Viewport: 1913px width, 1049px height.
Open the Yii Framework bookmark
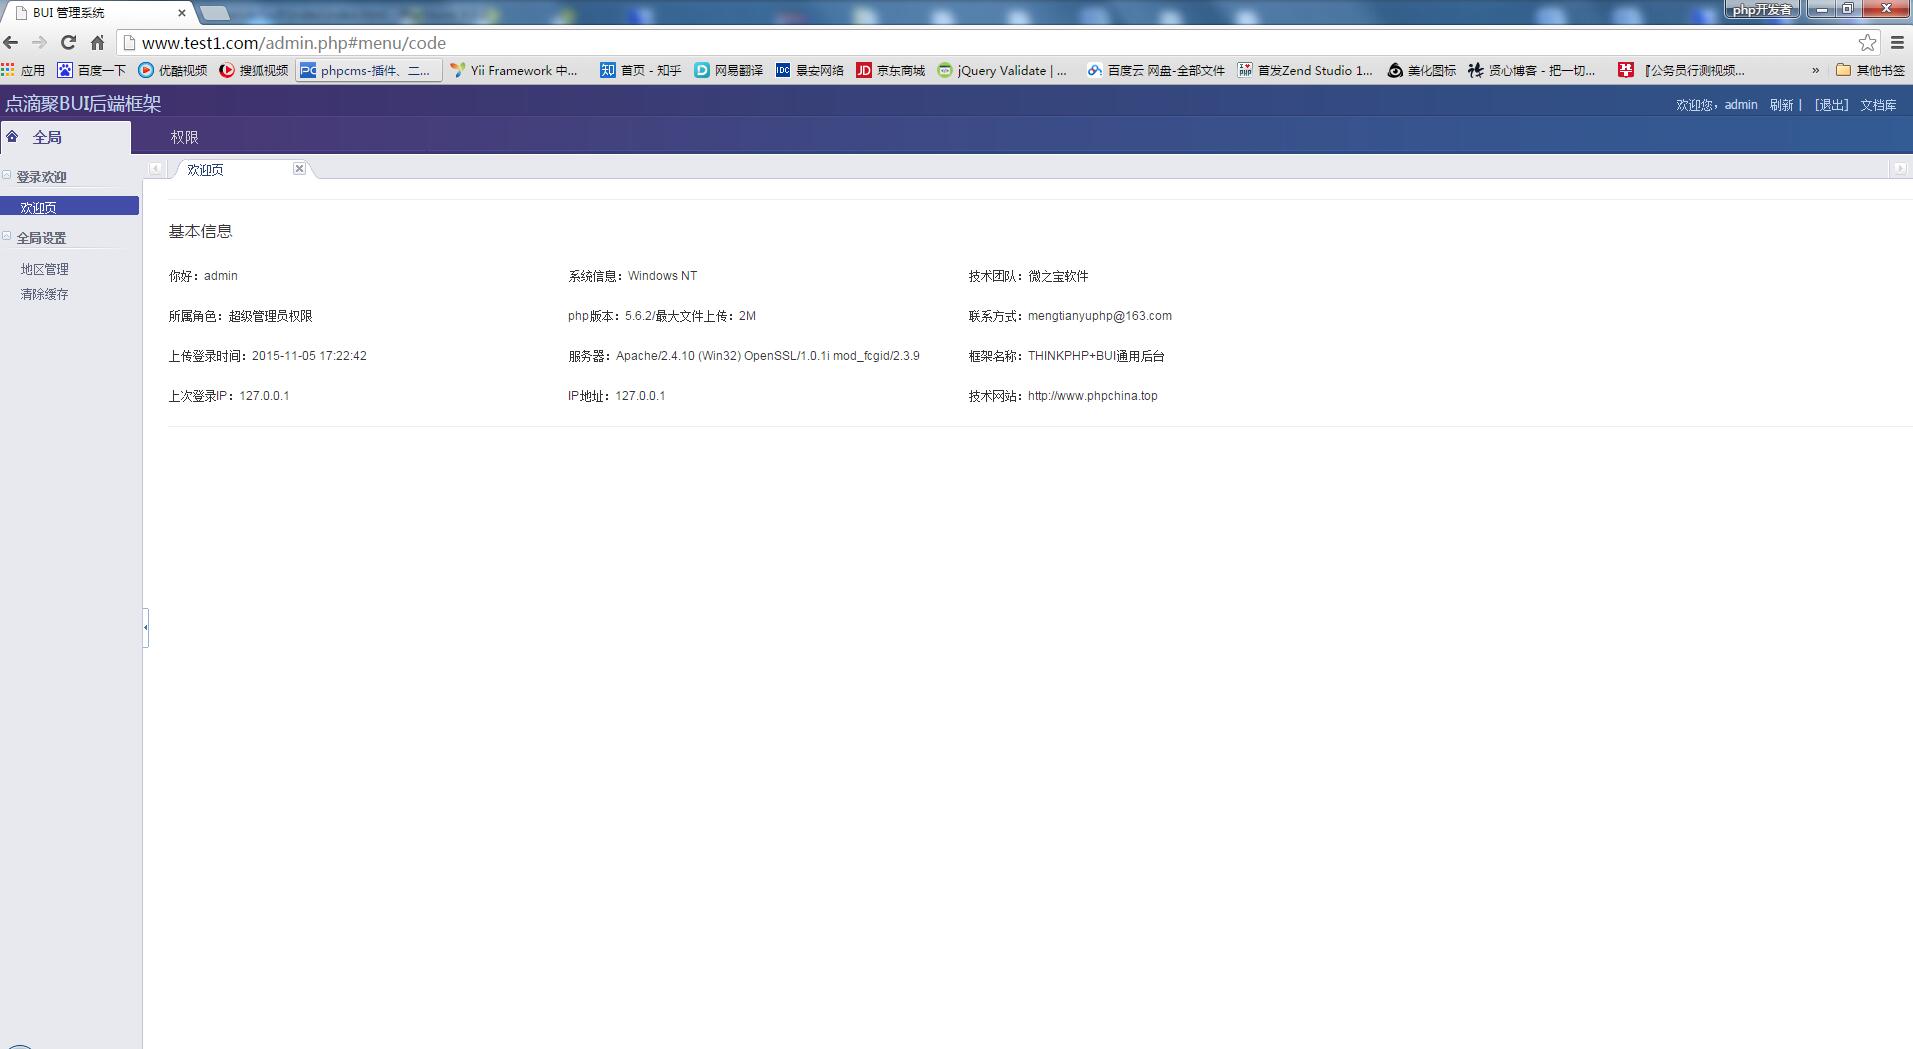pyautogui.click(x=514, y=70)
